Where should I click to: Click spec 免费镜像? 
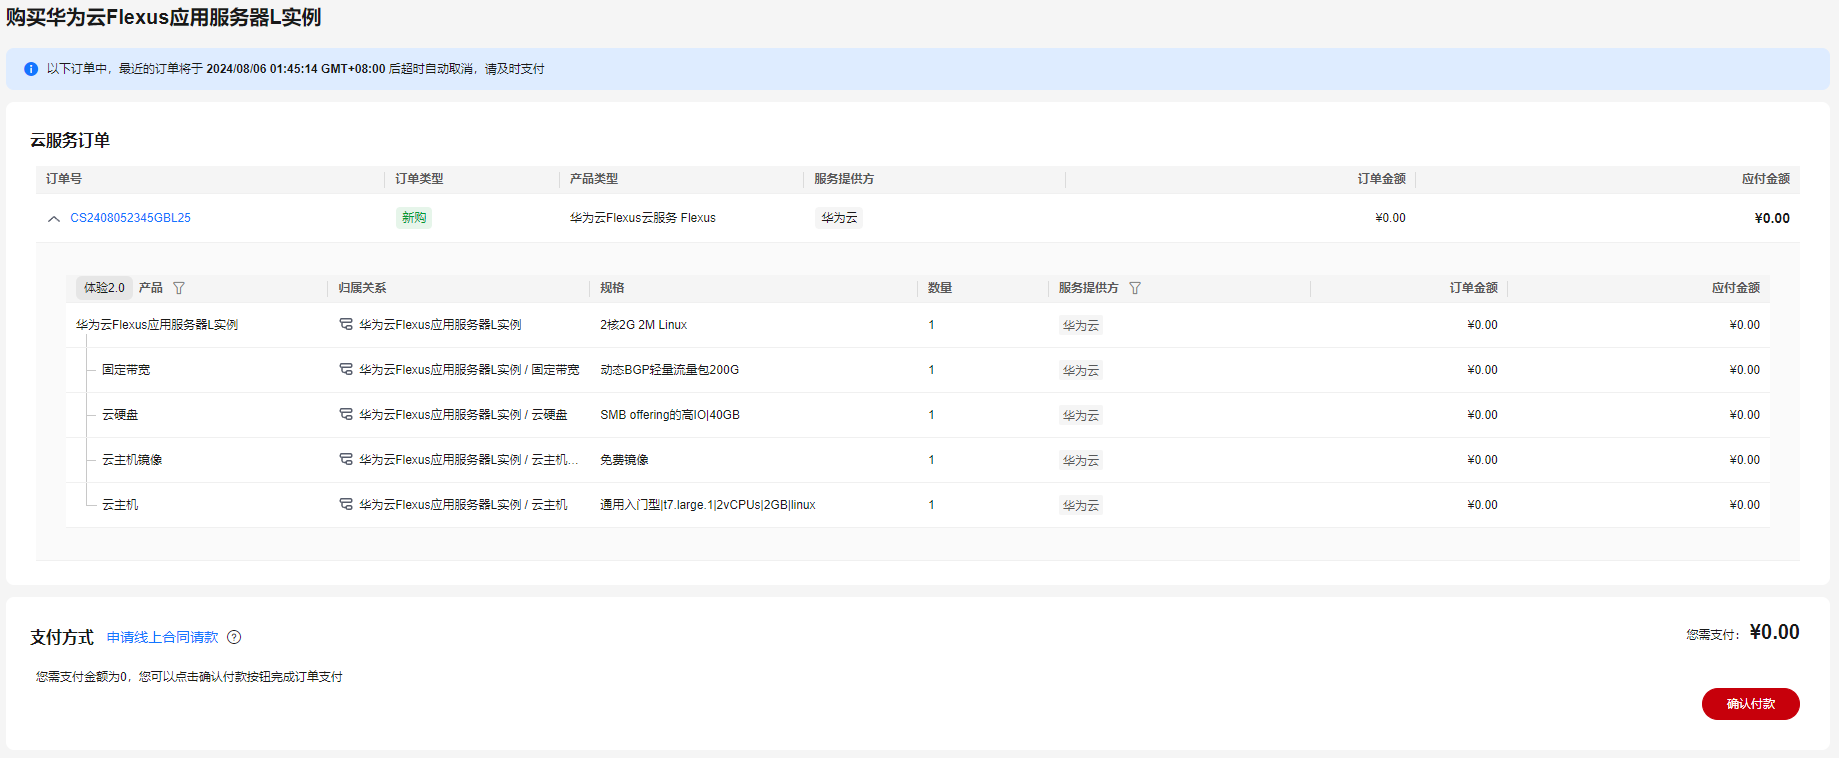coord(624,460)
